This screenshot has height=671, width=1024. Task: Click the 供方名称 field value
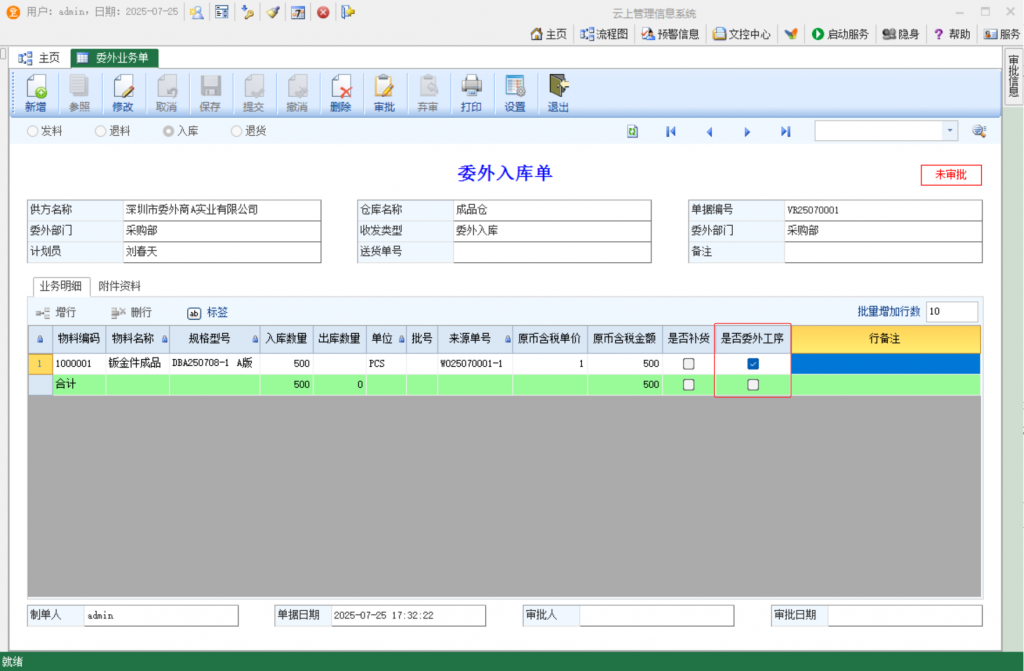(222, 210)
